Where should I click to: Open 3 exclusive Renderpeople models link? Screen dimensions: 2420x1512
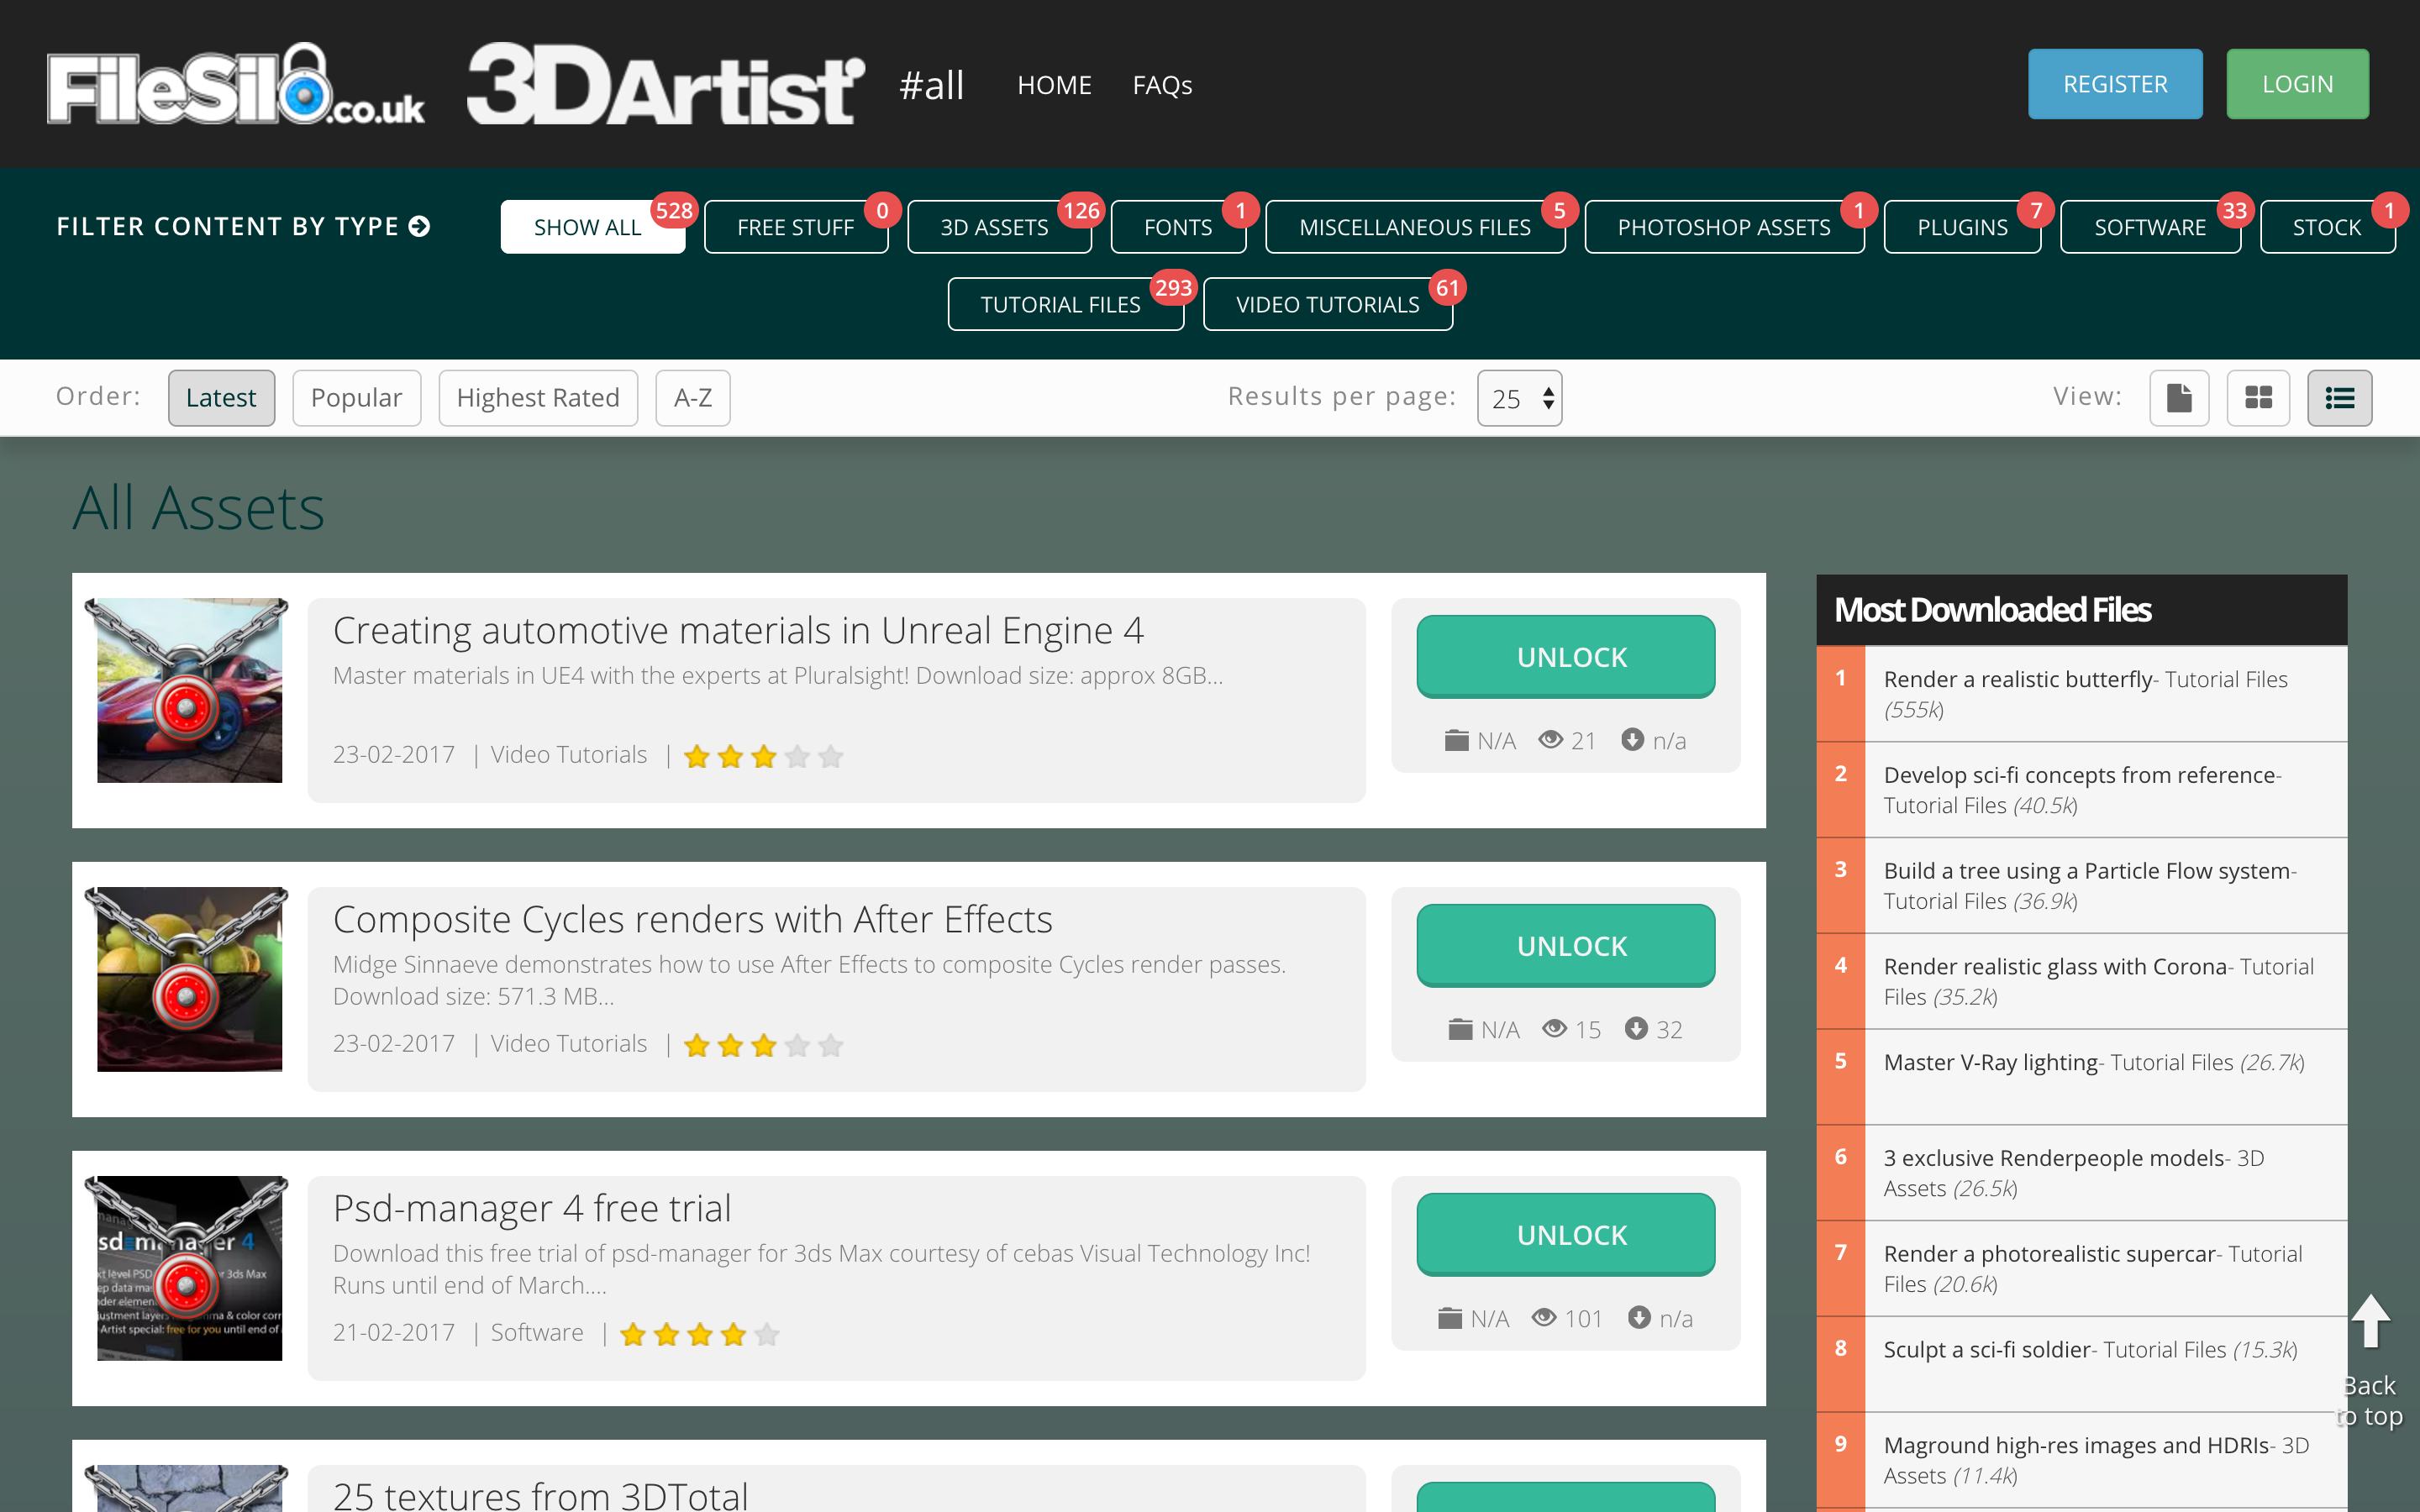tap(2054, 1158)
